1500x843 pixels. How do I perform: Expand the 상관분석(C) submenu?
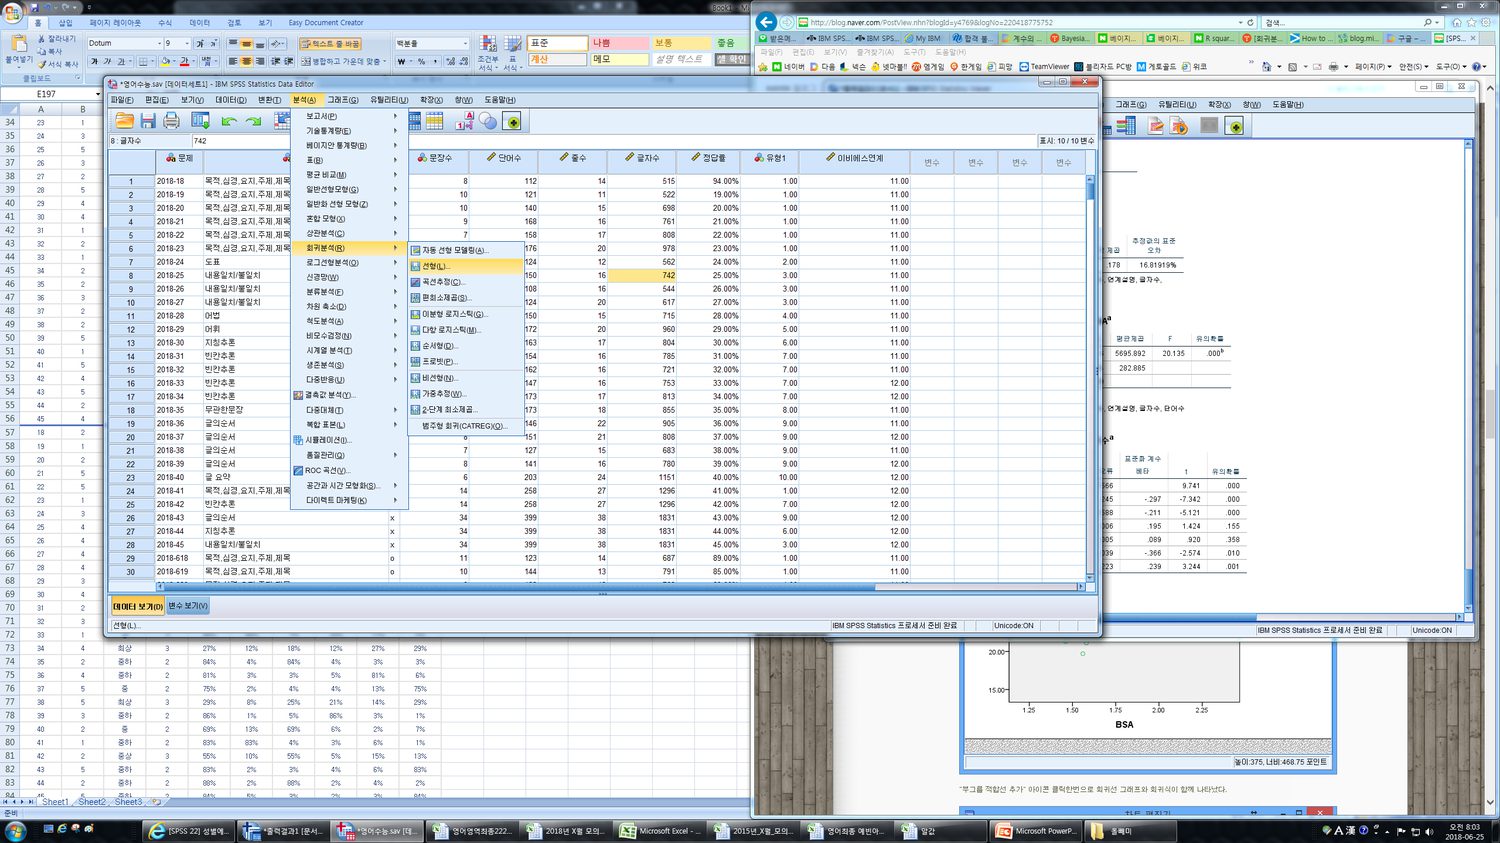350,233
